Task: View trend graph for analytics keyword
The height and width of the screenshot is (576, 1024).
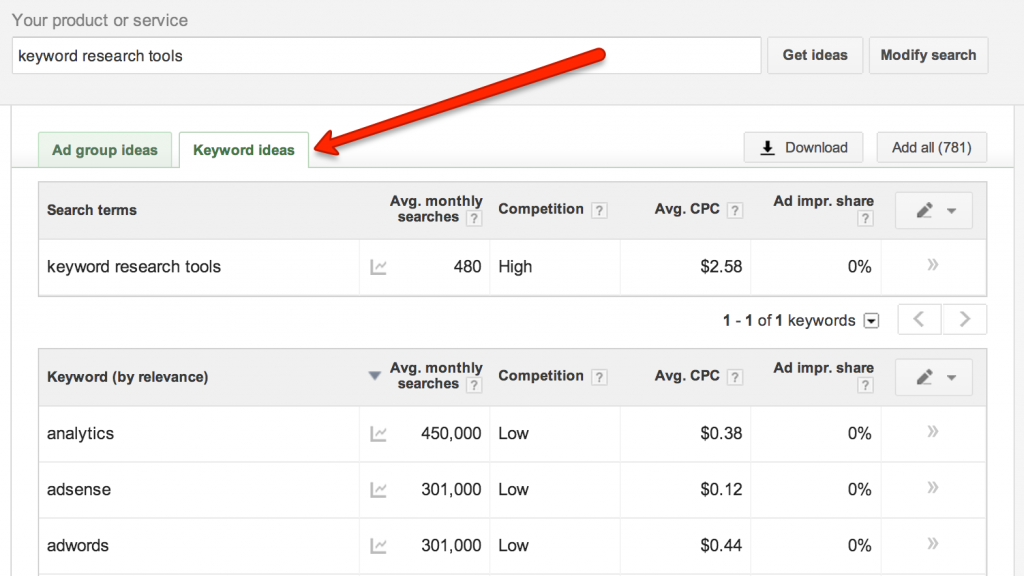Action: click(380, 433)
